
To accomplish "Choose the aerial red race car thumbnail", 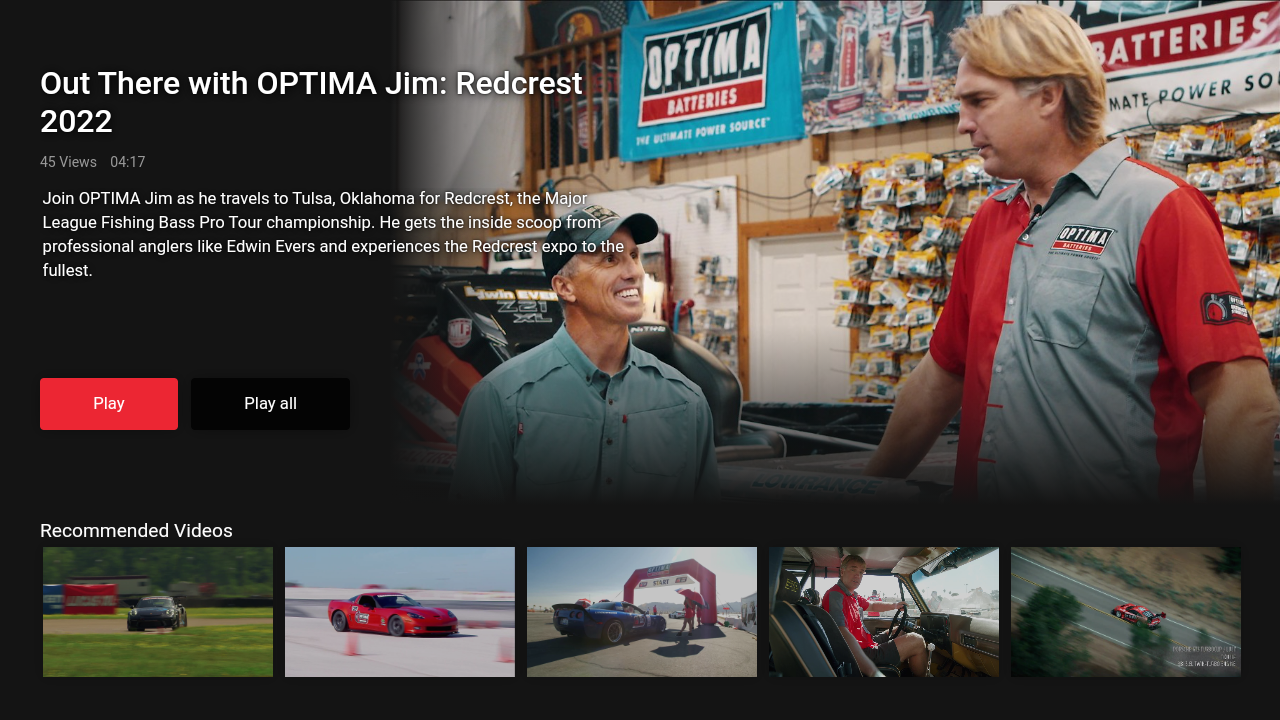I will click(x=1126, y=612).
